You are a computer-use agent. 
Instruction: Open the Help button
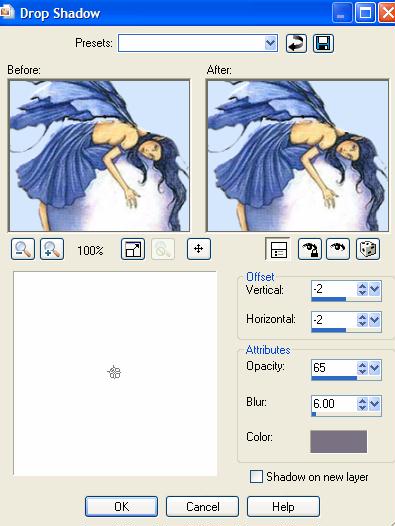pyautogui.click(x=283, y=507)
